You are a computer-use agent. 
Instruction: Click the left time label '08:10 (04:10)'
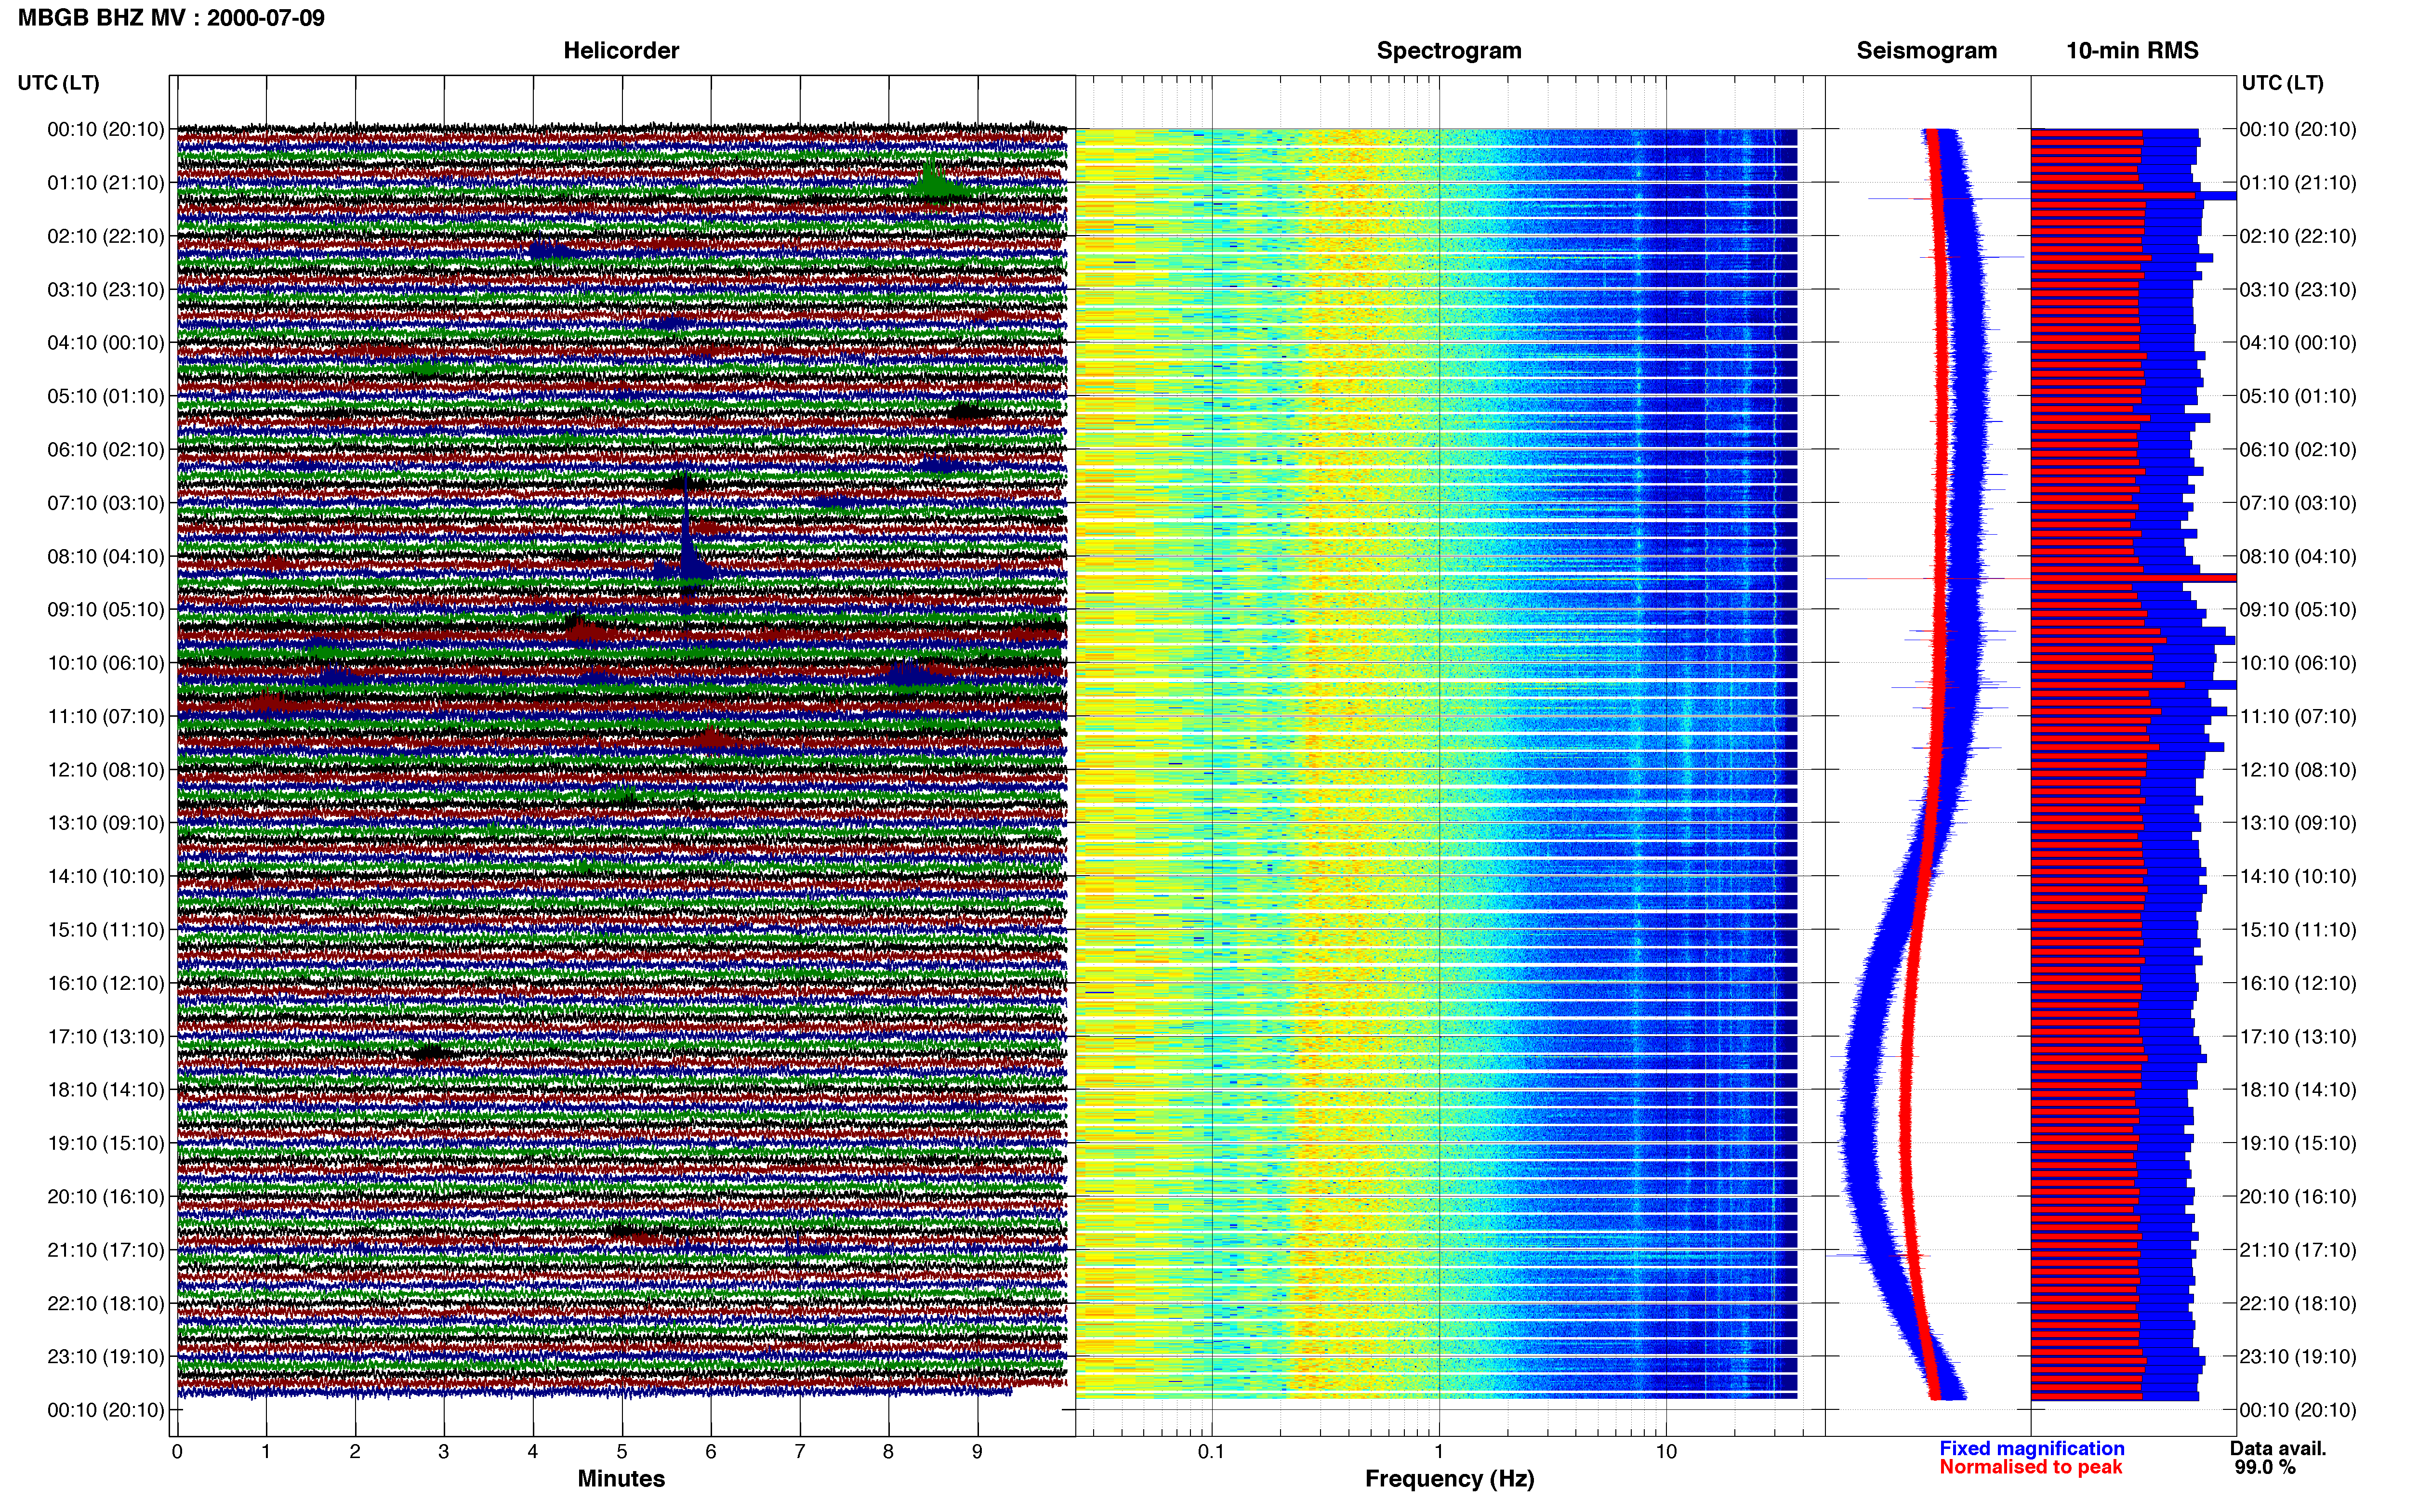tap(106, 556)
